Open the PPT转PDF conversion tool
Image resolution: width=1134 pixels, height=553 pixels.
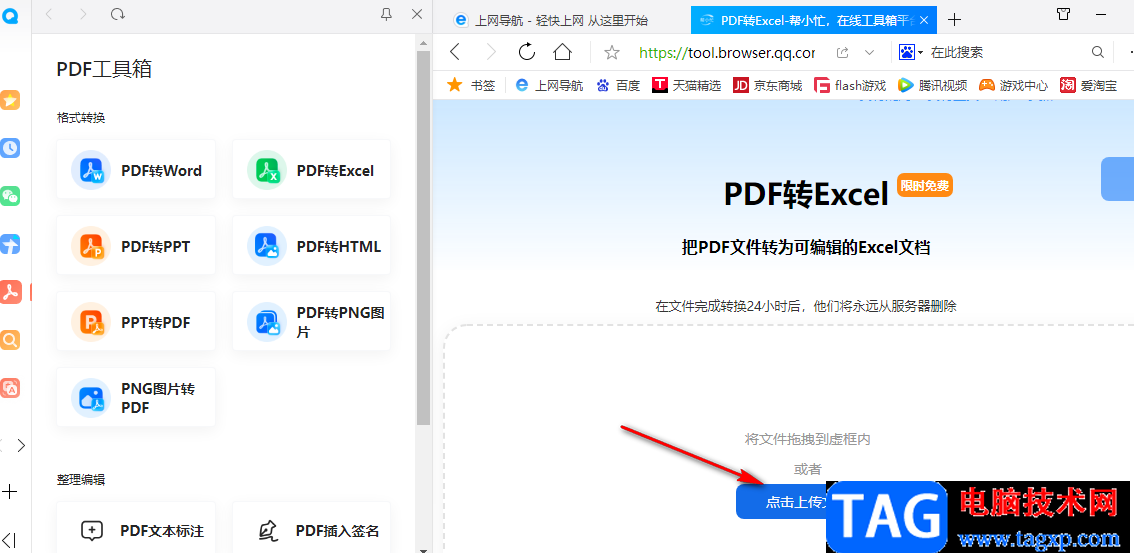coord(136,322)
